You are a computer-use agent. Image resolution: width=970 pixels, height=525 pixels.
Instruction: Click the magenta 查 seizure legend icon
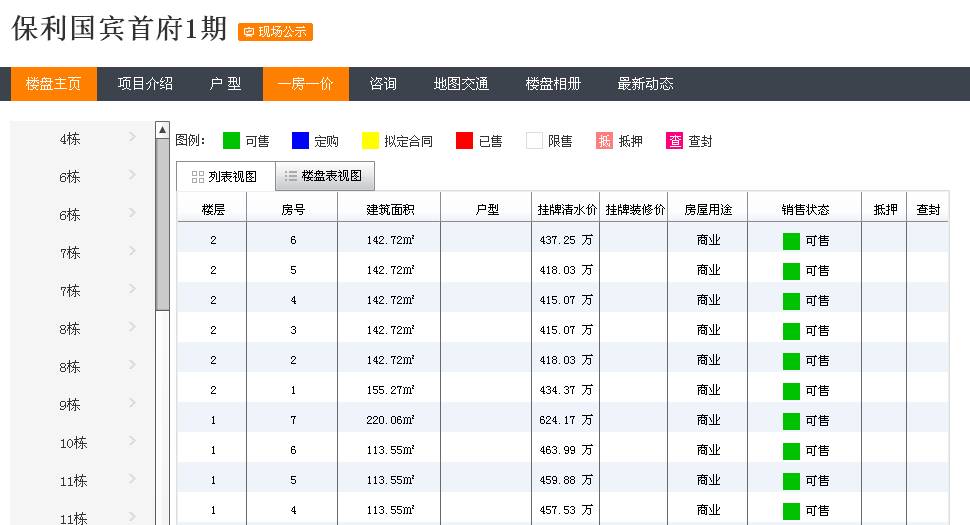click(674, 141)
